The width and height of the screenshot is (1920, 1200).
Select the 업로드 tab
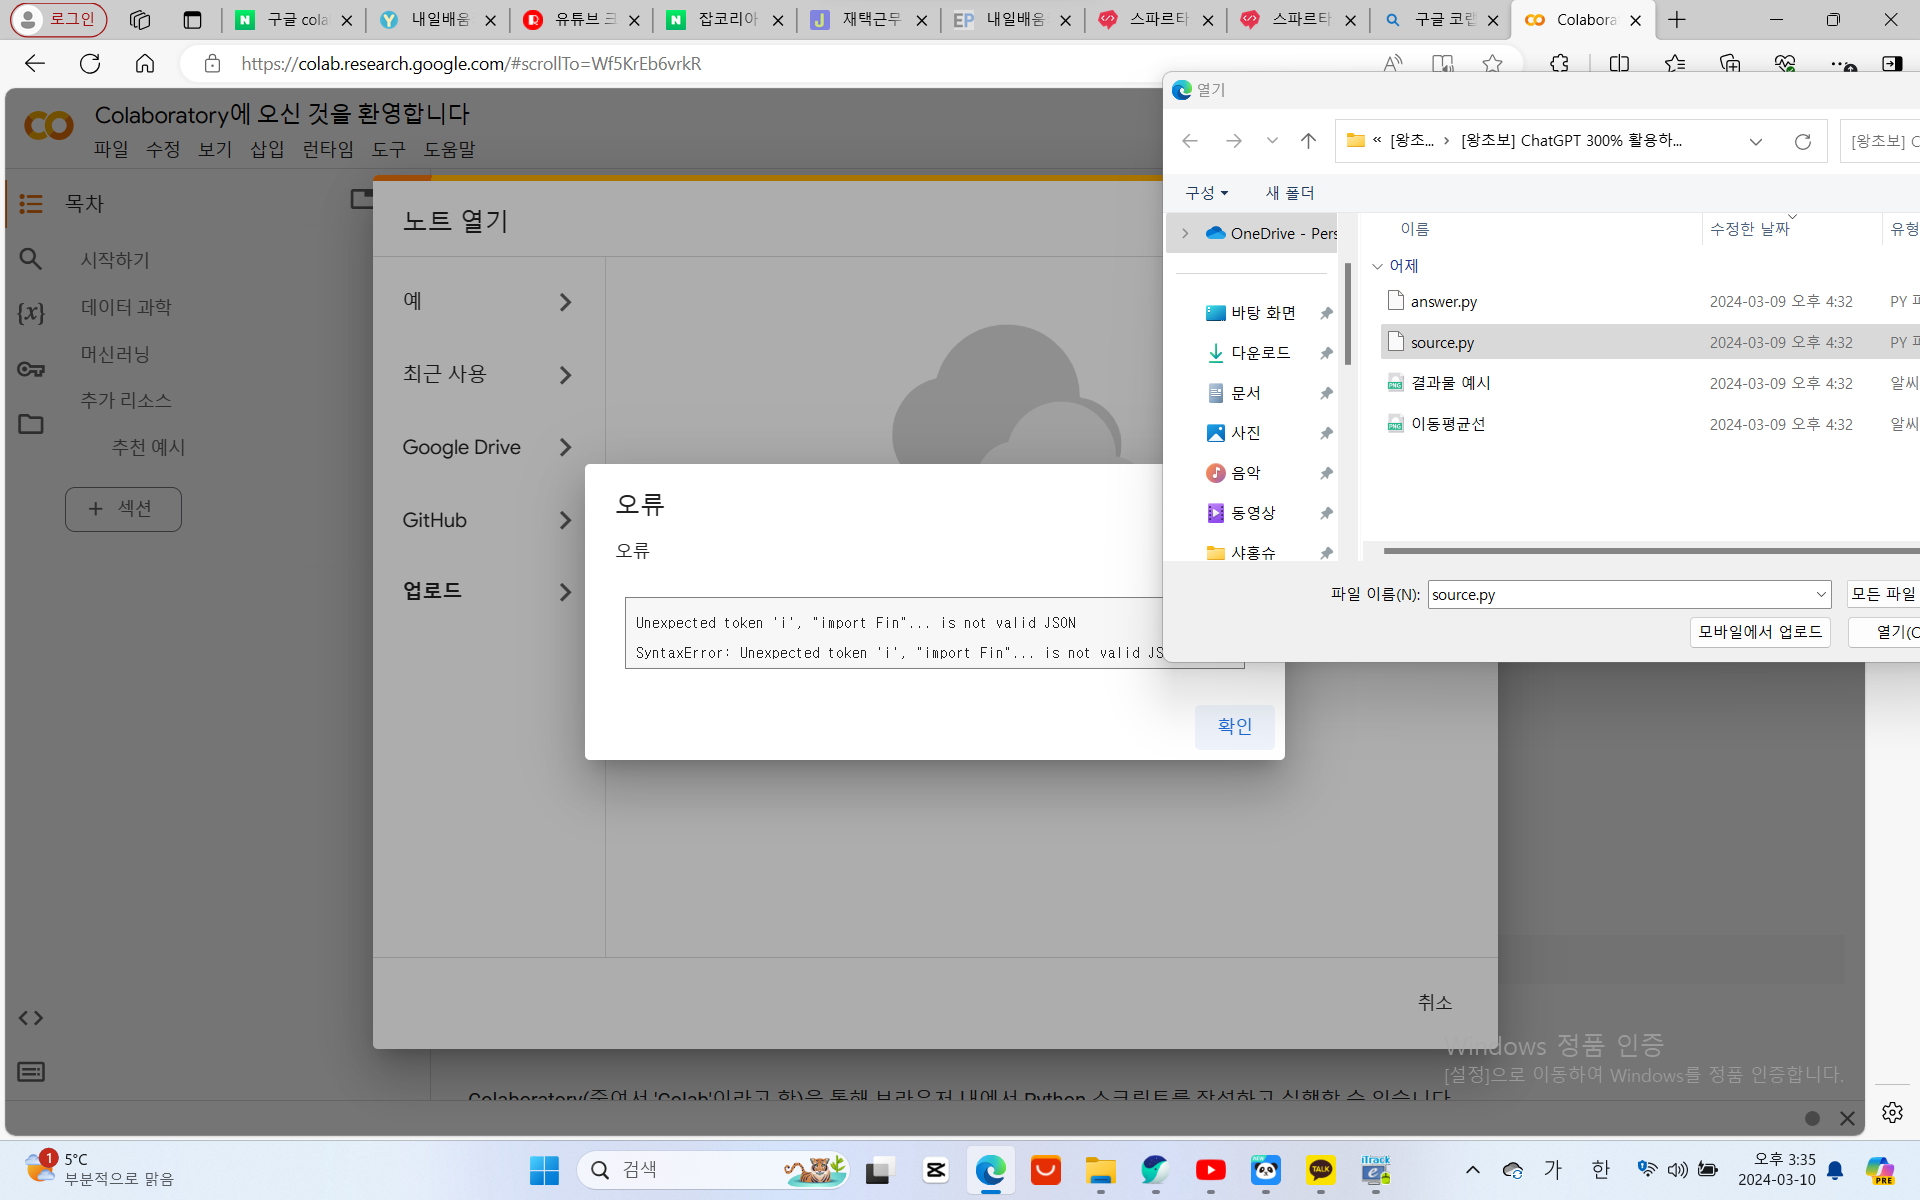489,591
